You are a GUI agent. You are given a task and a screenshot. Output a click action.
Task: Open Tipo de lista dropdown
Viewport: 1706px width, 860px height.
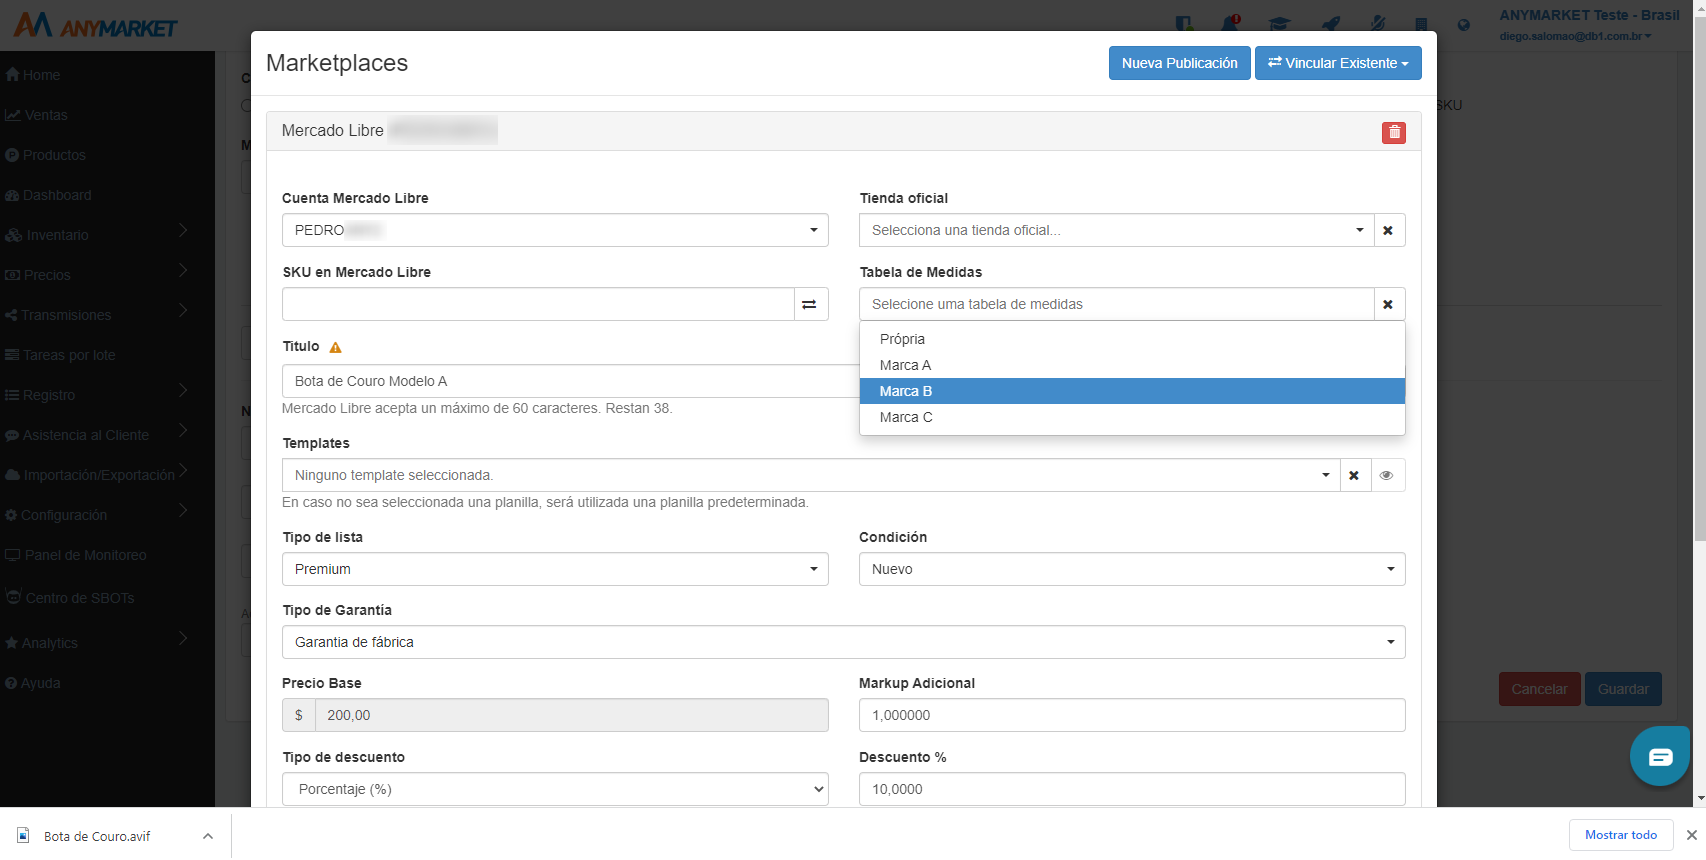[555, 569]
